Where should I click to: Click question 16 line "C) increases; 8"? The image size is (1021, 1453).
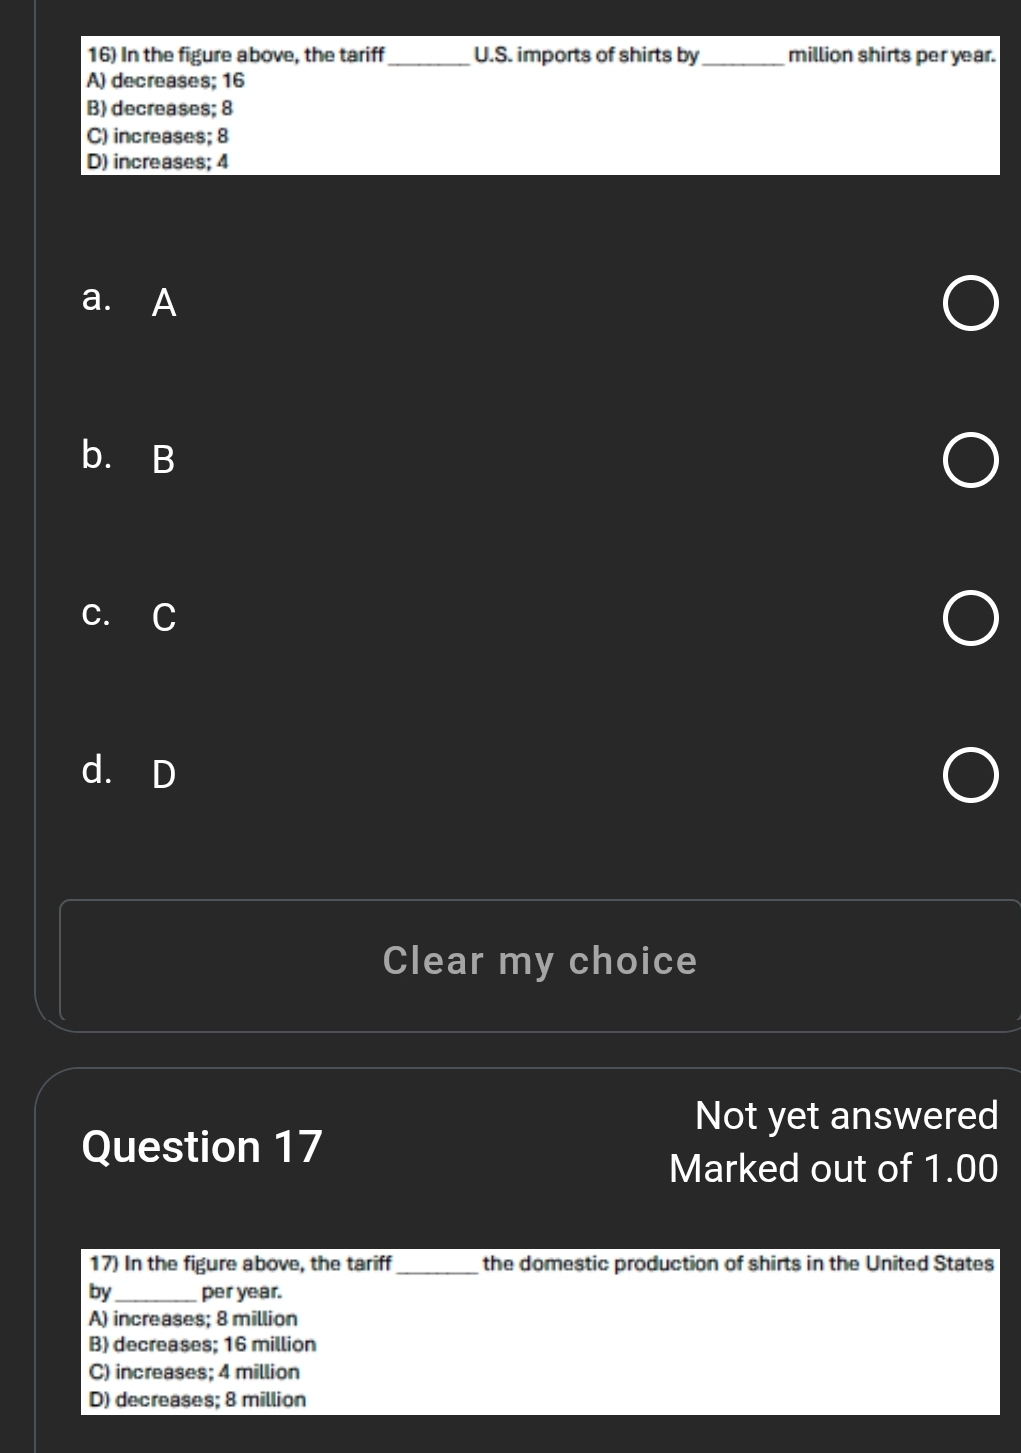tap(158, 135)
